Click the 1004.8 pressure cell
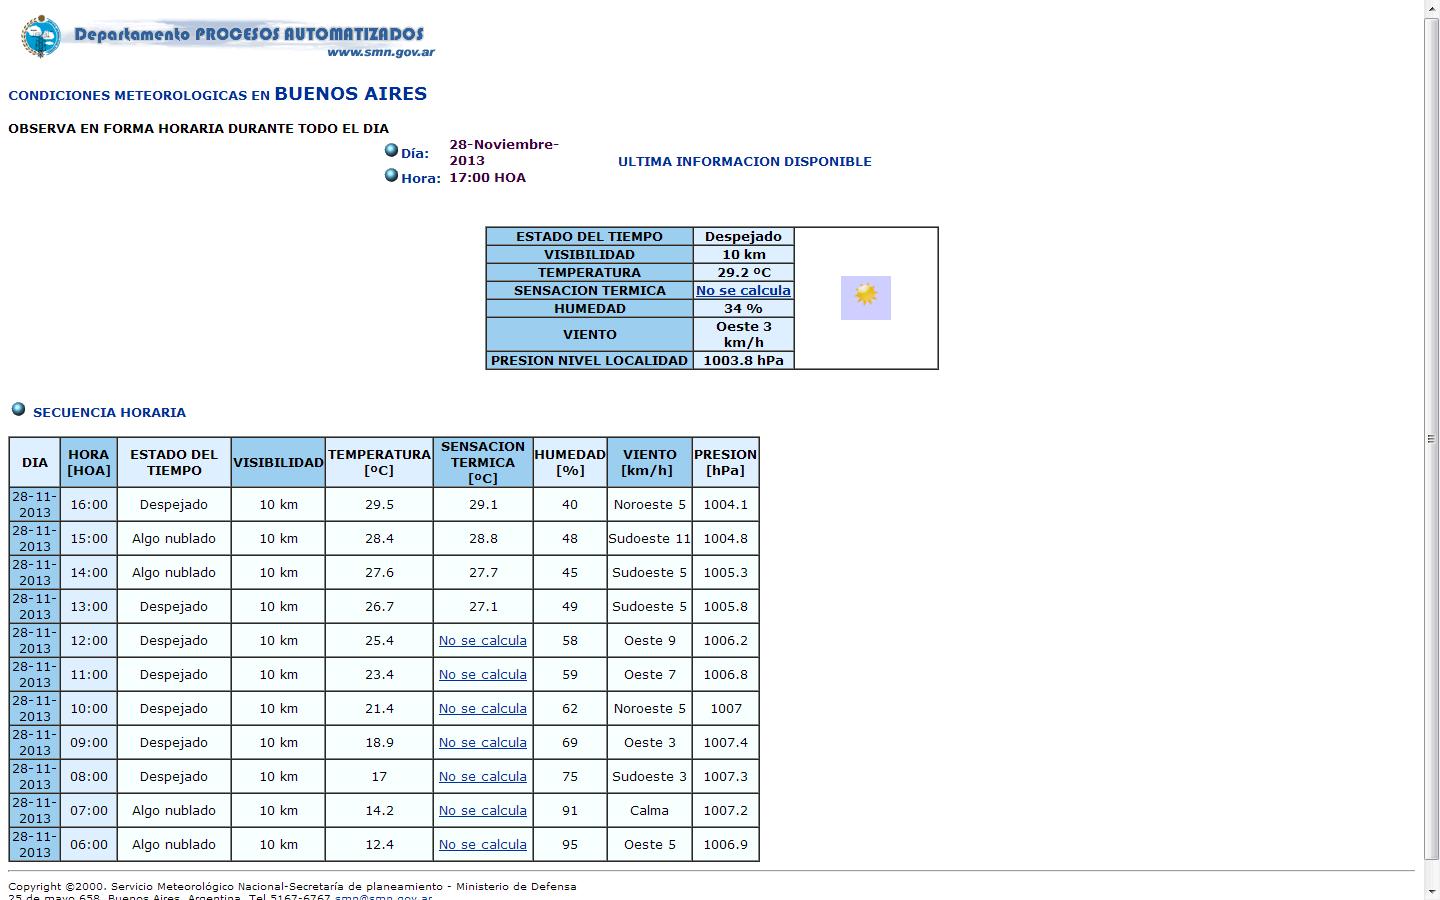 726,538
